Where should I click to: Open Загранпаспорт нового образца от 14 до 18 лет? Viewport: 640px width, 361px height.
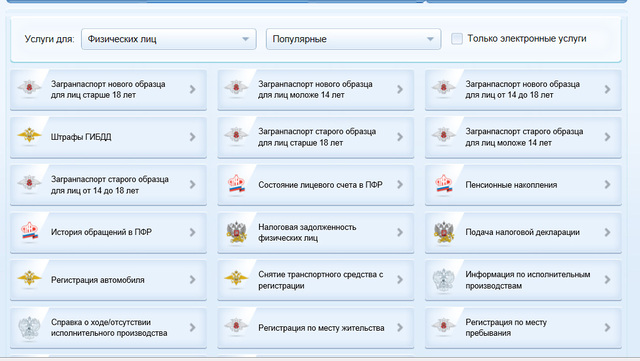pos(523,90)
